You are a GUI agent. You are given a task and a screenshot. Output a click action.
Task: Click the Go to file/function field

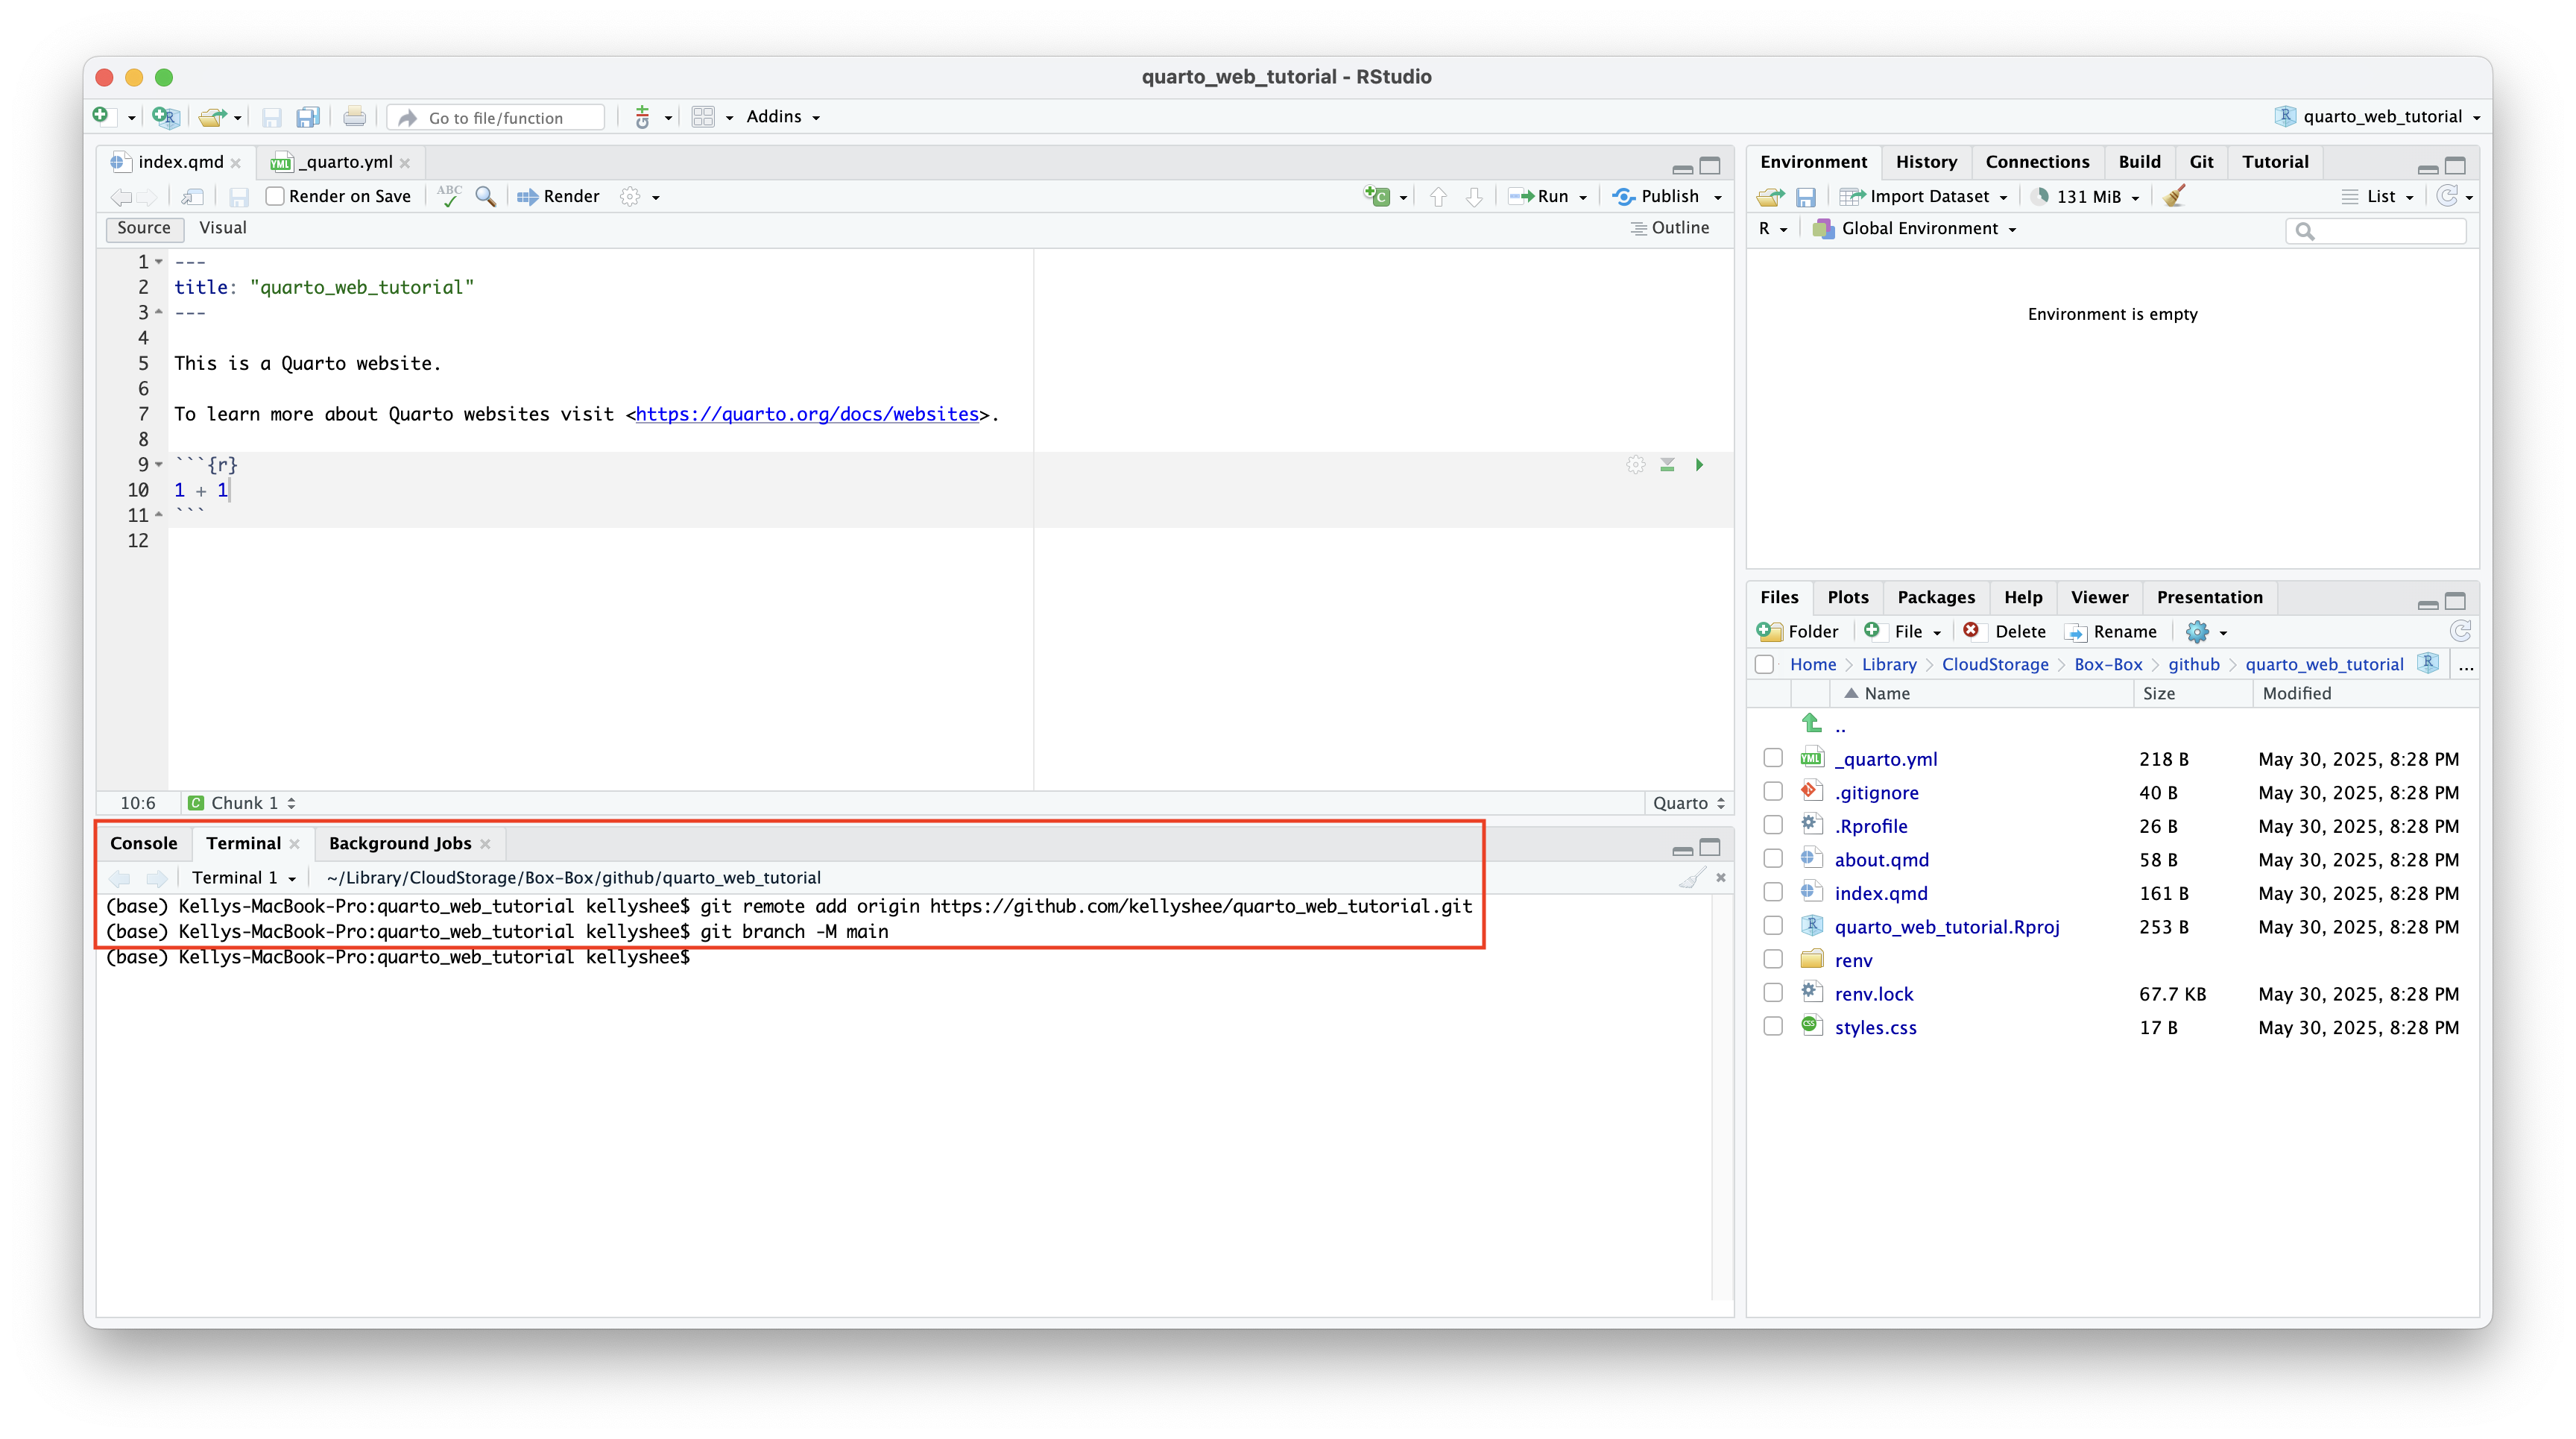pyautogui.click(x=496, y=117)
